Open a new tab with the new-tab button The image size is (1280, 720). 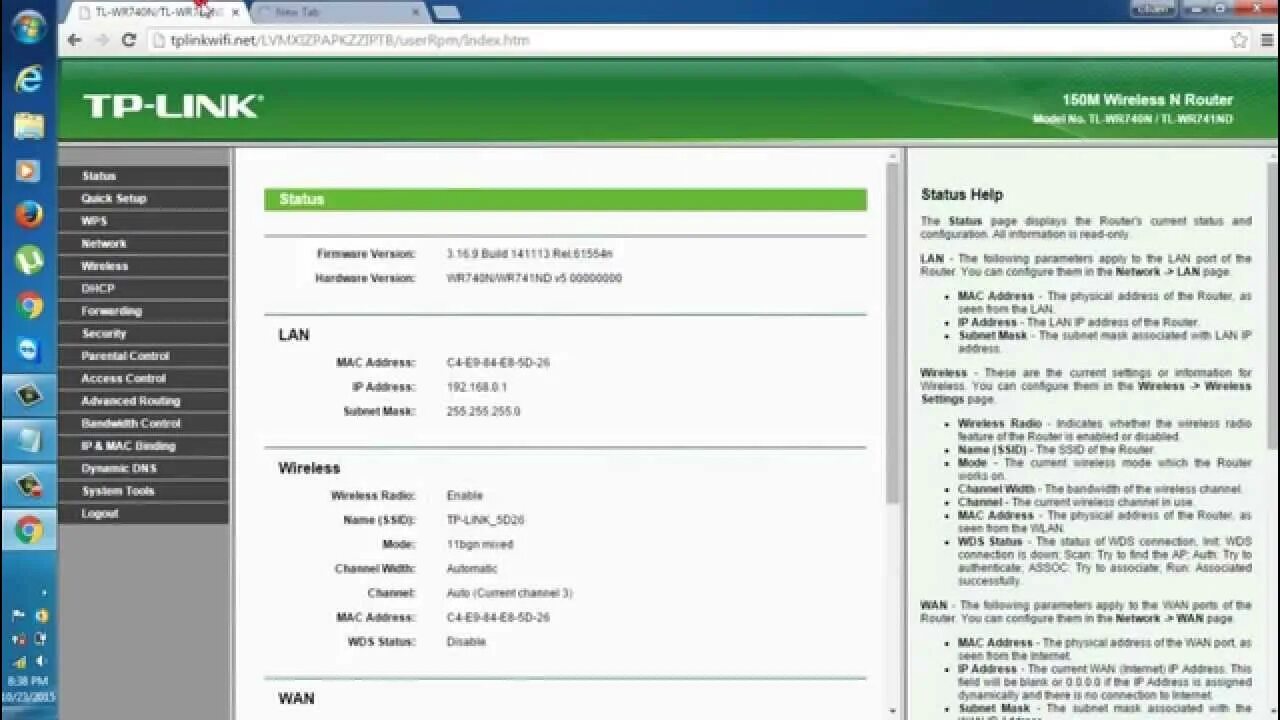point(446,12)
